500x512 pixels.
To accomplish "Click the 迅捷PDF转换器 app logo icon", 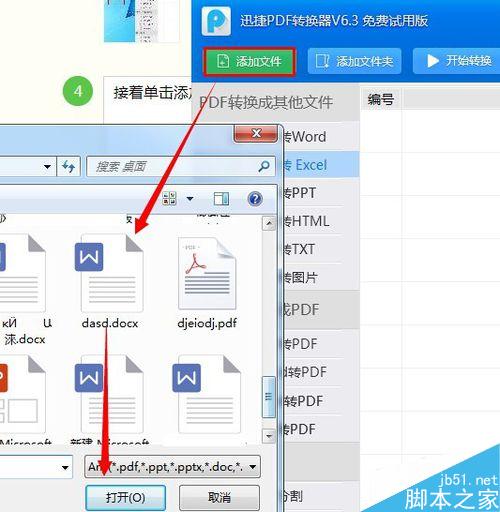I will coord(216,21).
